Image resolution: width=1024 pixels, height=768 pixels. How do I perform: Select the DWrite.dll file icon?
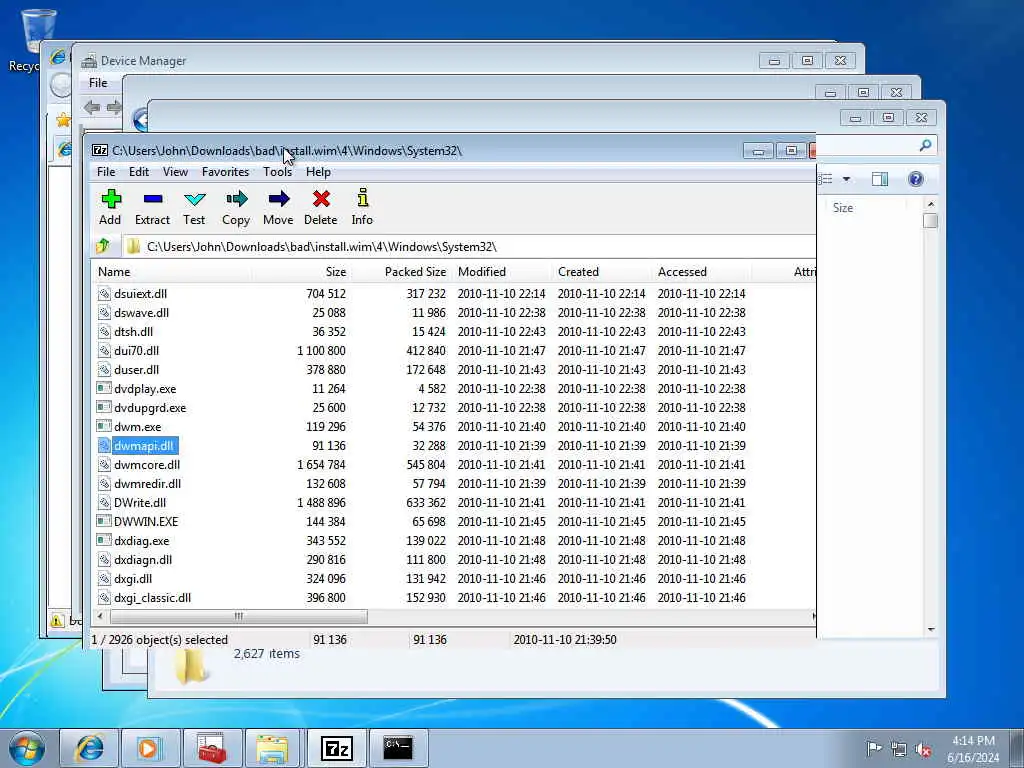pyautogui.click(x=104, y=503)
